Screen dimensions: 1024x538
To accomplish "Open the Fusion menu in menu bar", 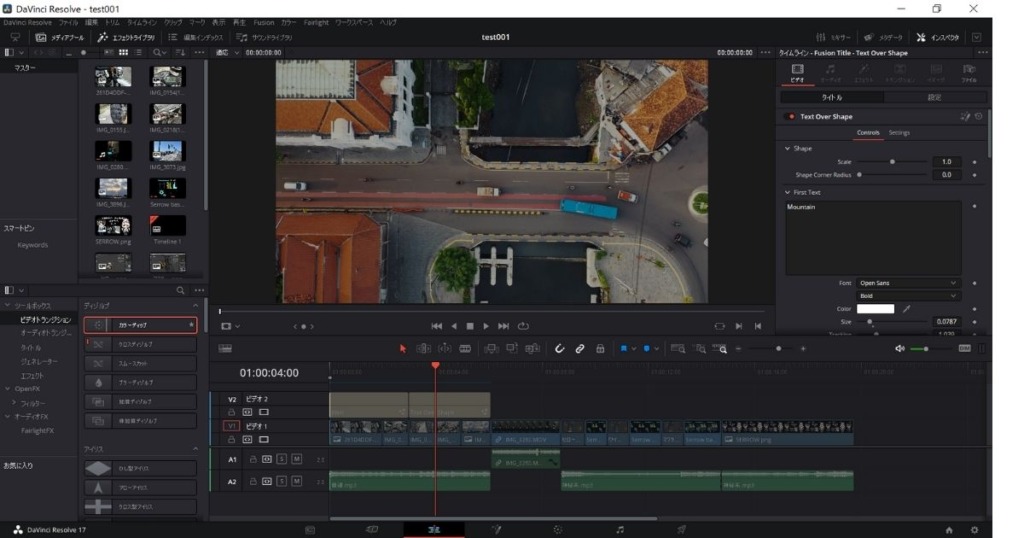I will [264, 22].
